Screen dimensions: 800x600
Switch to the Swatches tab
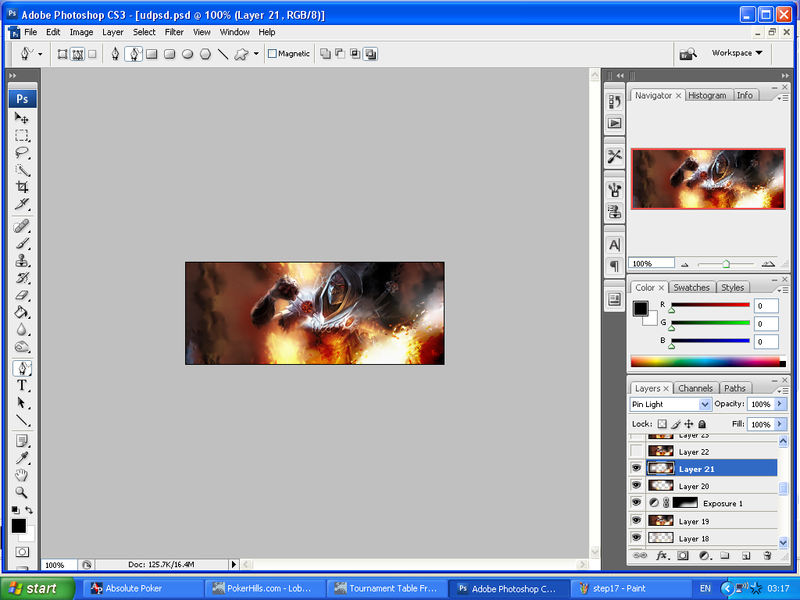point(691,288)
